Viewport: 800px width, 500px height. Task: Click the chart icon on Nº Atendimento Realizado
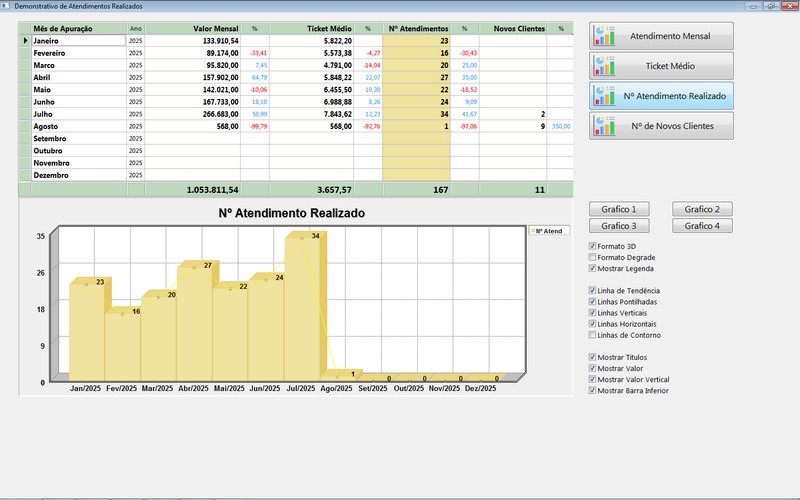(604, 96)
